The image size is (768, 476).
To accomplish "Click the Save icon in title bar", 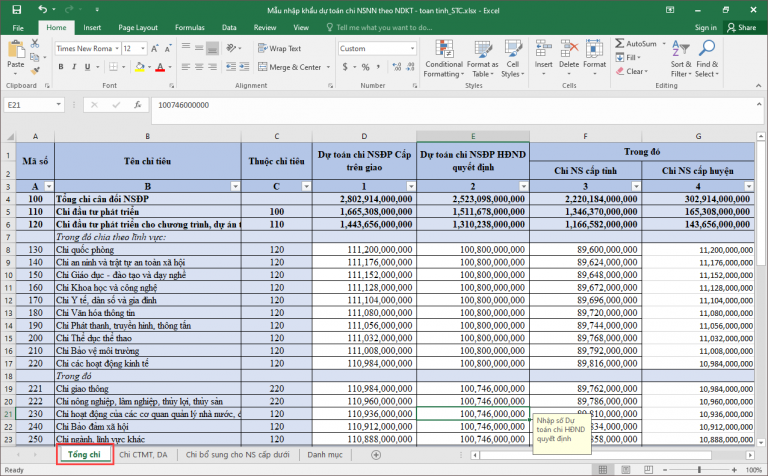I will pyautogui.click(x=17, y=10).
